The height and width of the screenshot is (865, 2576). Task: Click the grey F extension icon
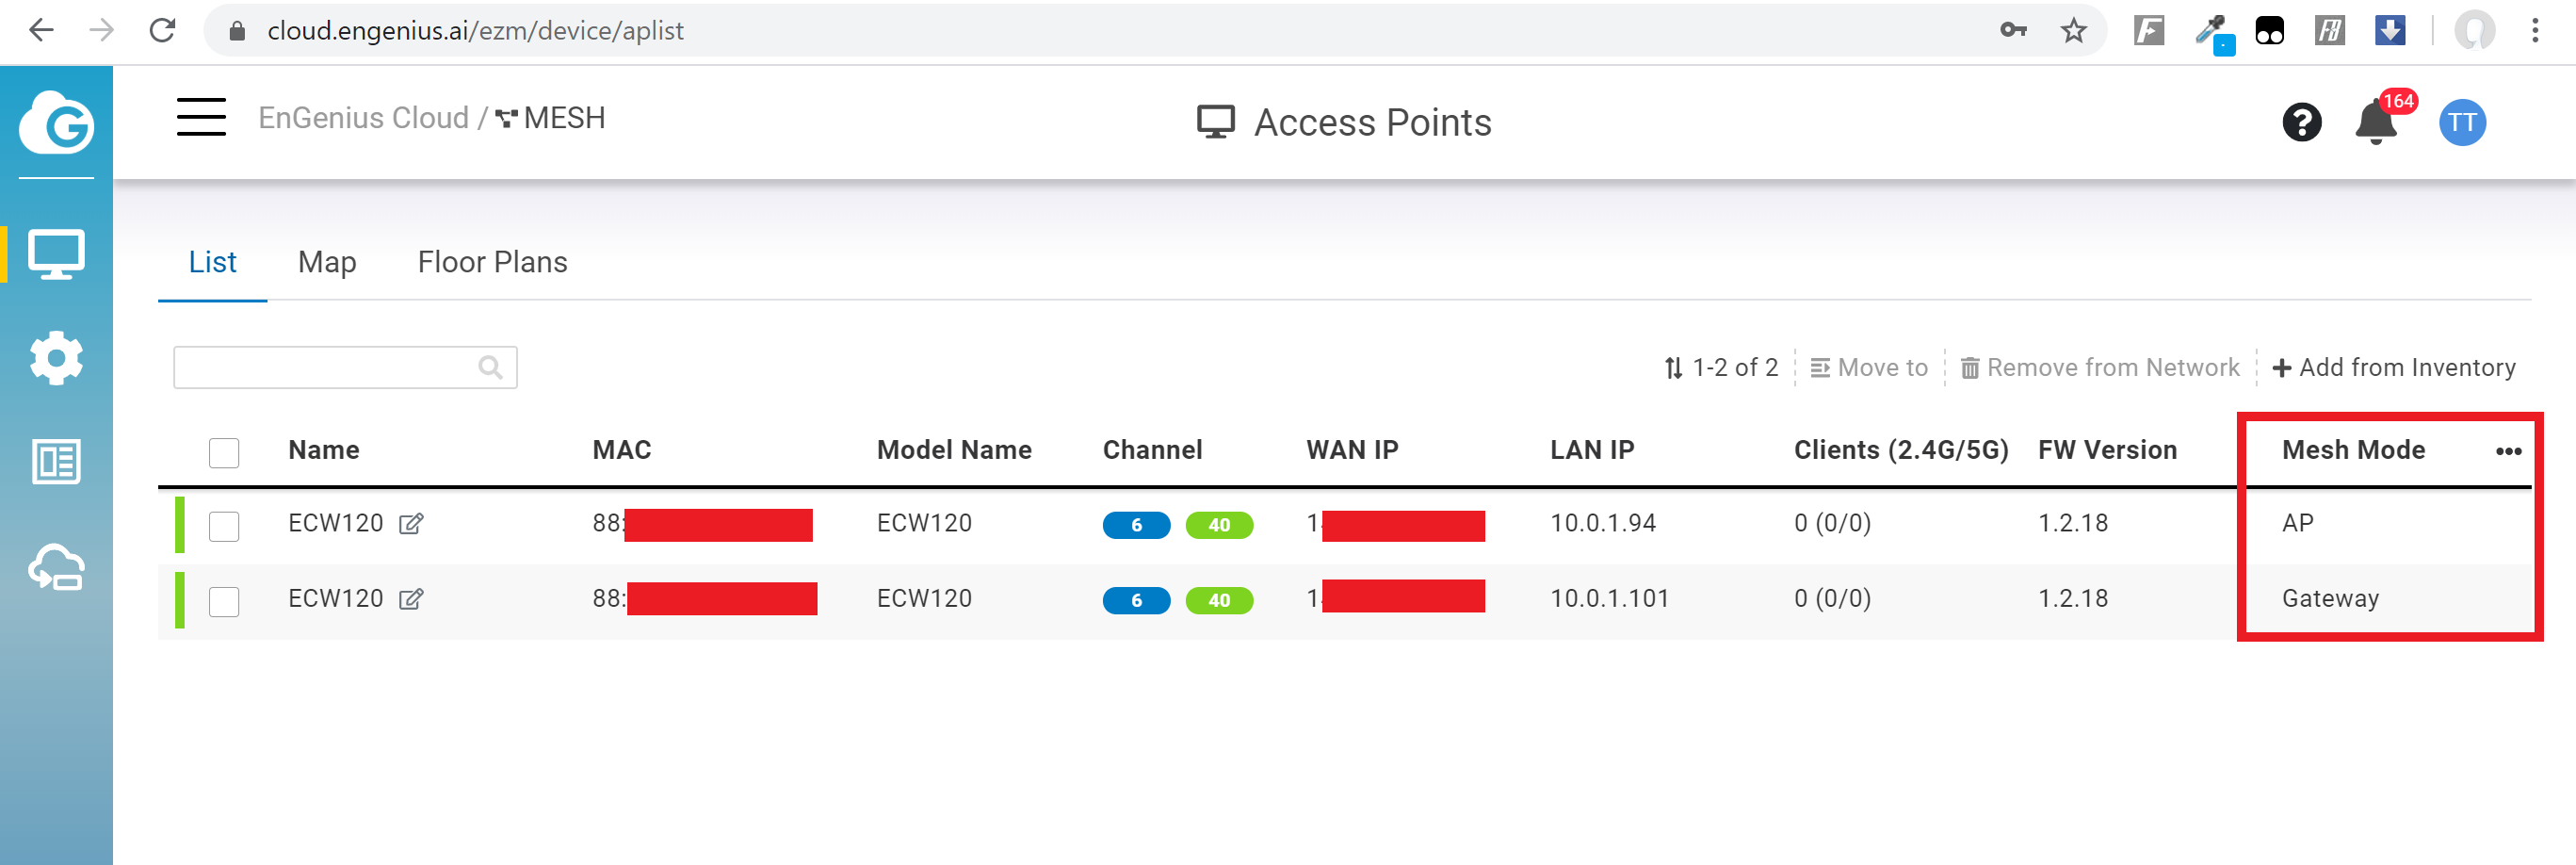(2149, 31)
